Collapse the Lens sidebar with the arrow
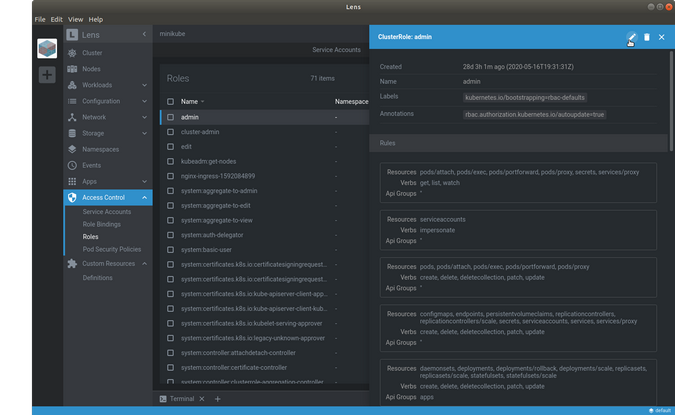This screenshot has width=675, height=415. (144, 35)
